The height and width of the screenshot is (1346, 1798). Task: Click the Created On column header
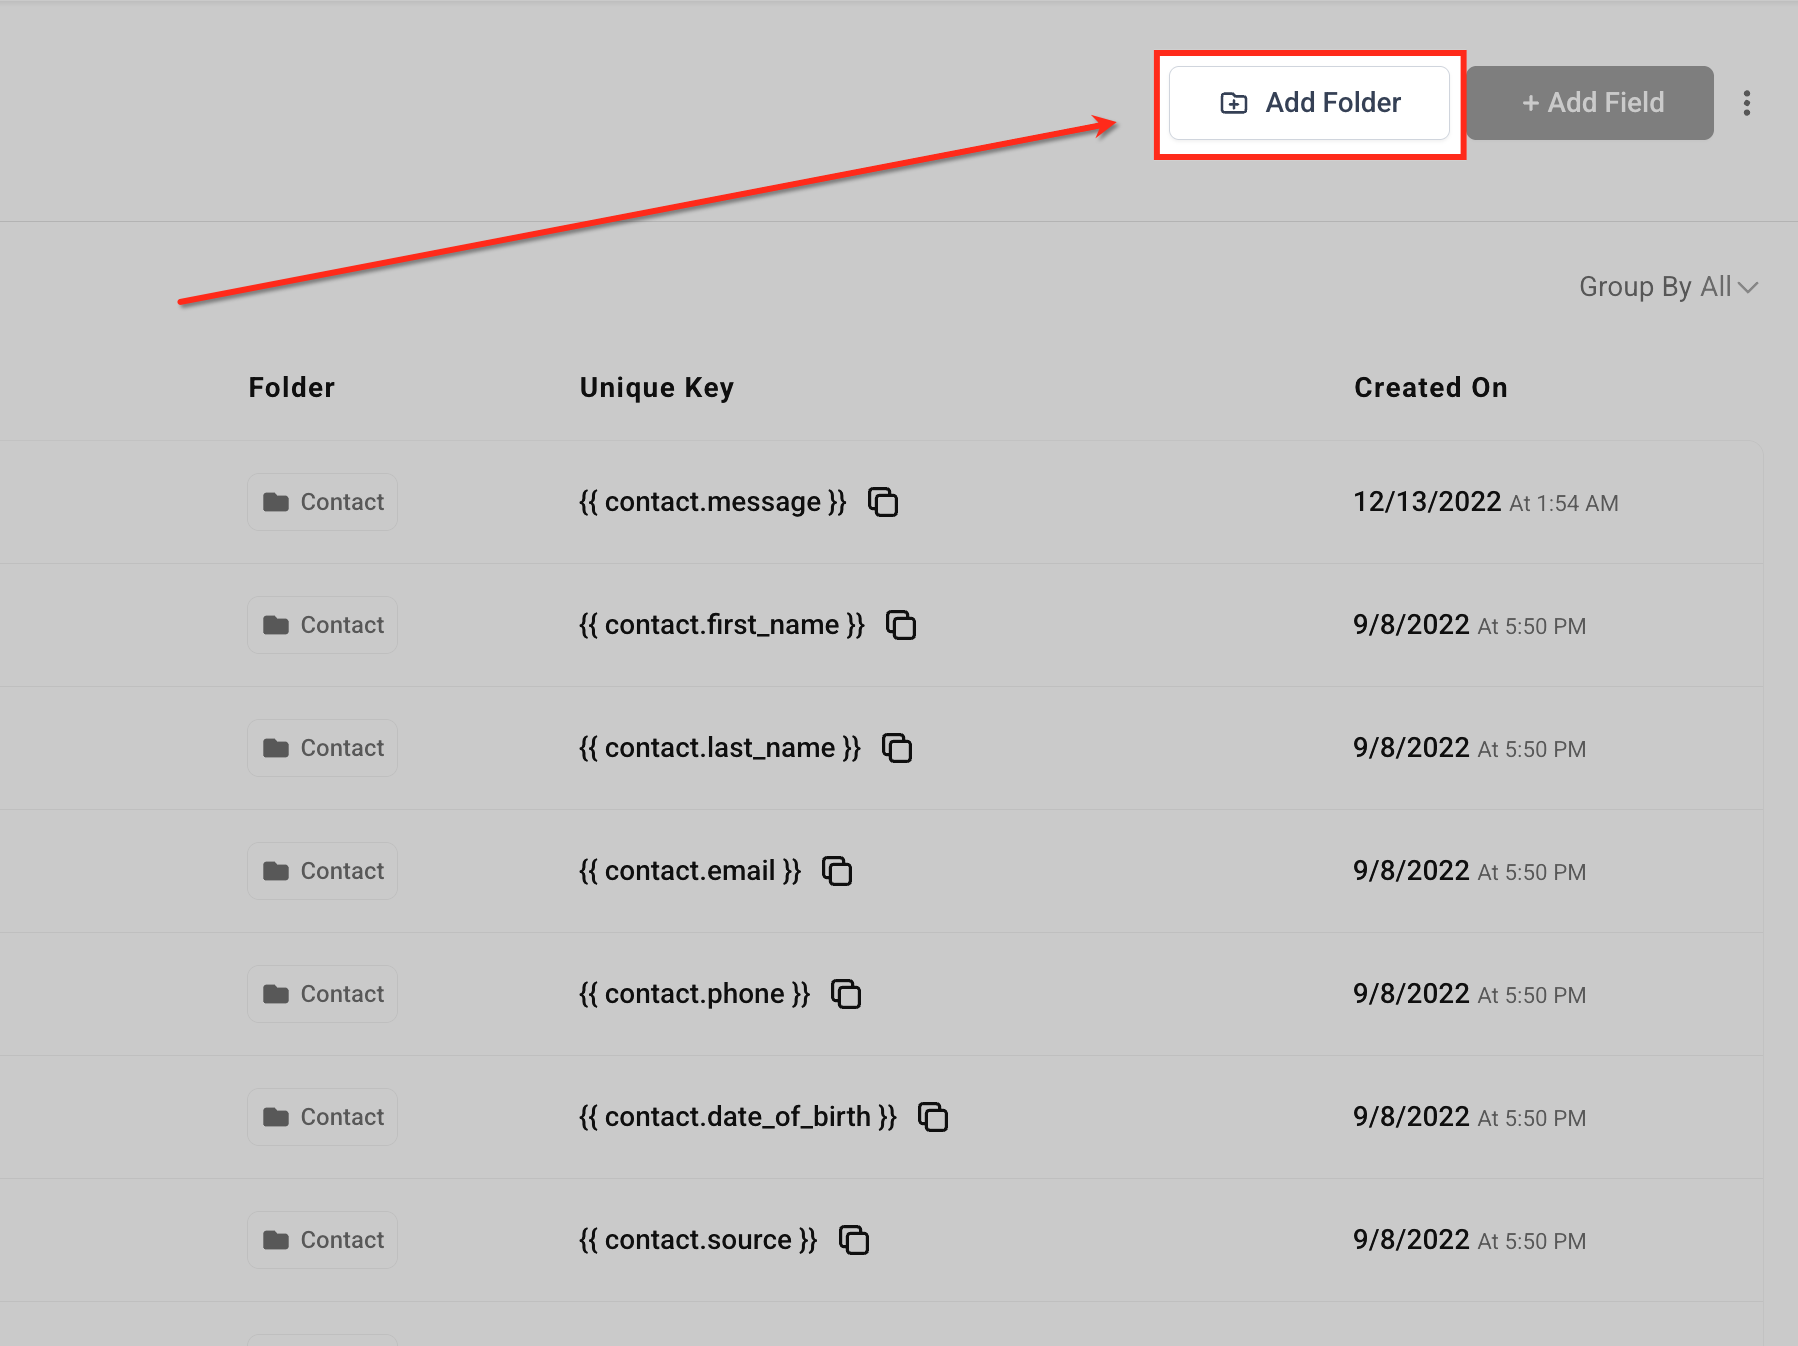[x=1431, y=388]
